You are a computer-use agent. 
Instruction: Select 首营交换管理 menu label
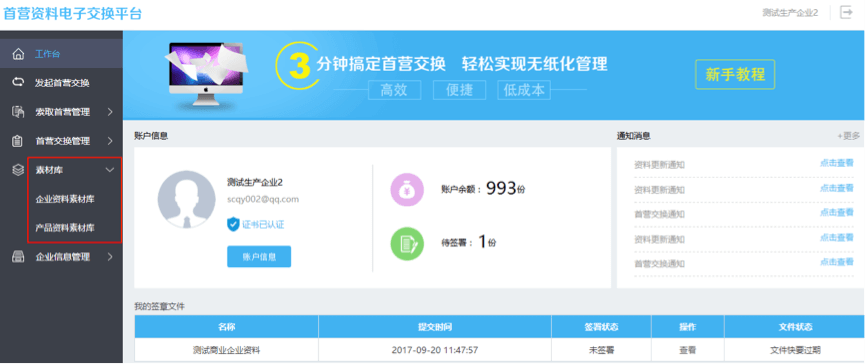[62, 141]
